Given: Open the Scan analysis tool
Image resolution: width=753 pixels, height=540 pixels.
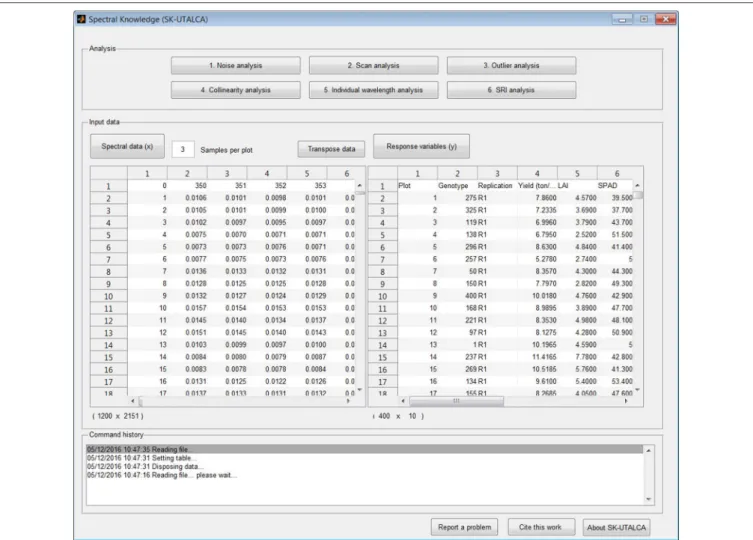Looking at the screenshot, I should [x=374, y=65].
